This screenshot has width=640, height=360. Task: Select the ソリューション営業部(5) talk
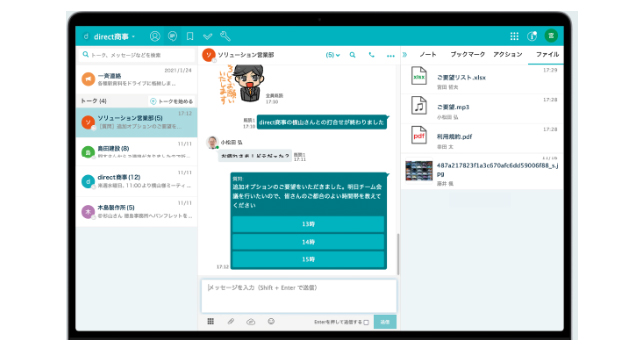(136, 122)
